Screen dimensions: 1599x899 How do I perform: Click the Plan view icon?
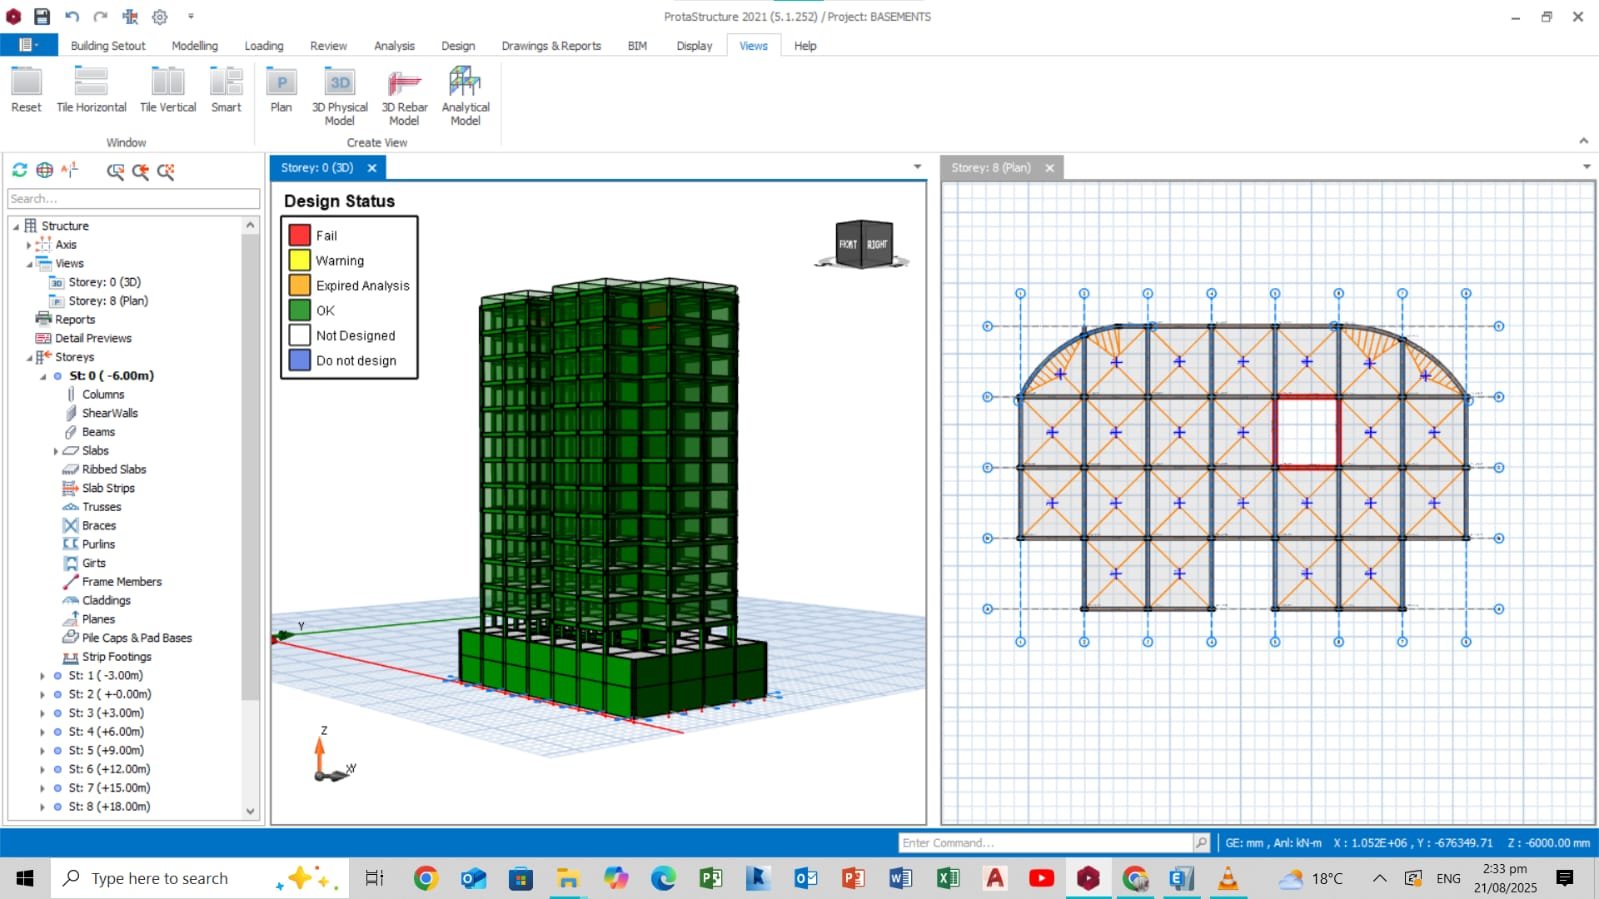pyautogui.click(x=281, y=84)
